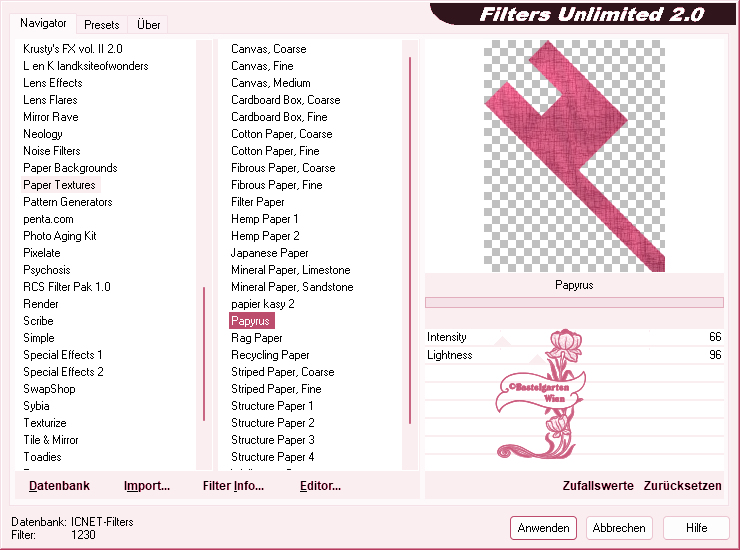Choose papier kasy 2 filter
The image size is (740, 550).
262,304
